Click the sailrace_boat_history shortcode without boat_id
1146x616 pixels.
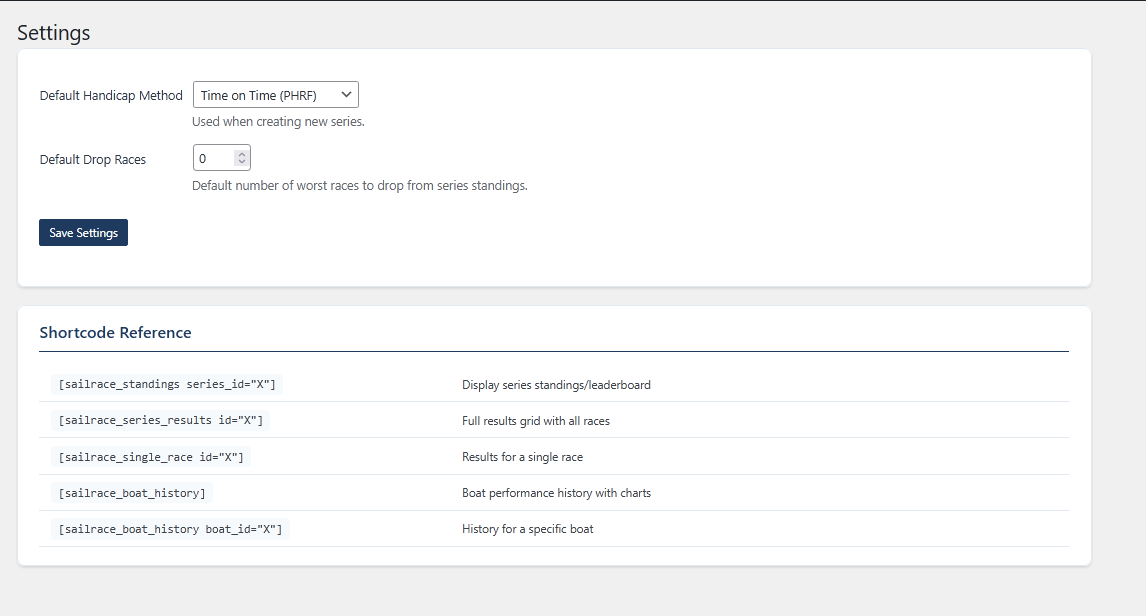pos(132,493)
